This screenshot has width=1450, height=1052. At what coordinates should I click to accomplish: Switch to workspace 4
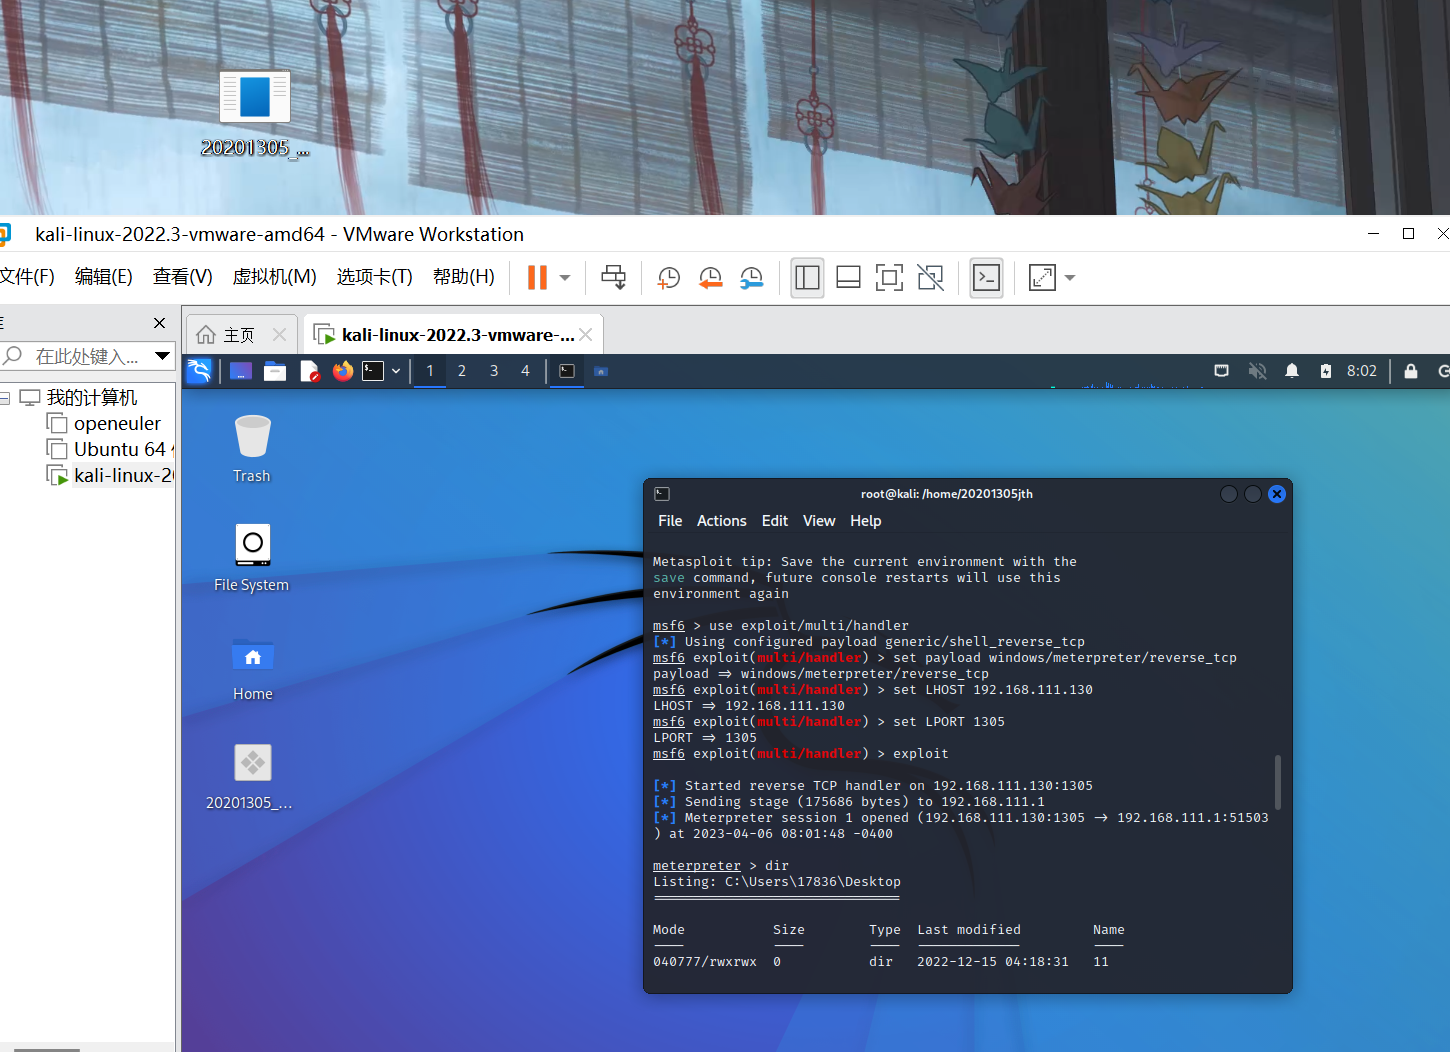click(526, 371)
